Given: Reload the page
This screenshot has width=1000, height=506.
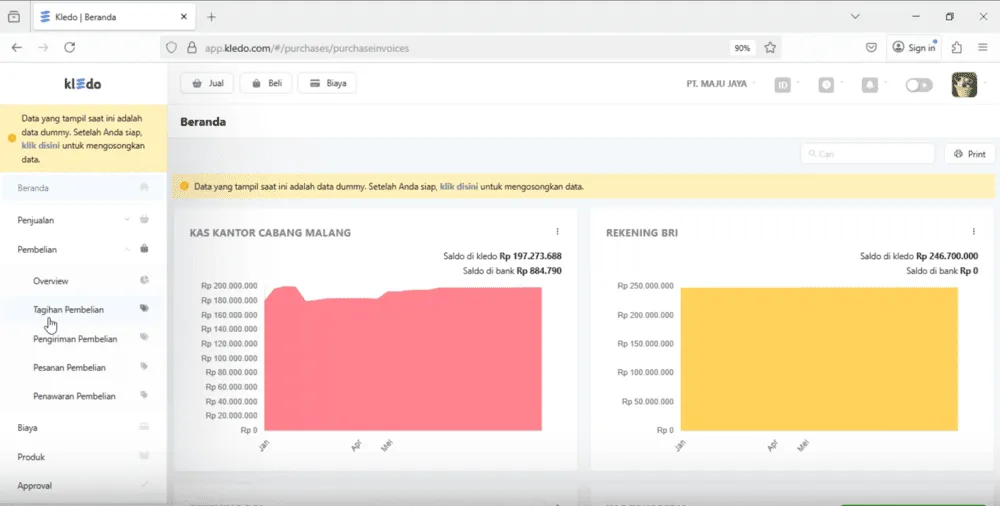Looking at the screenshot, I should pyautogui.click(x=70, y=47).
